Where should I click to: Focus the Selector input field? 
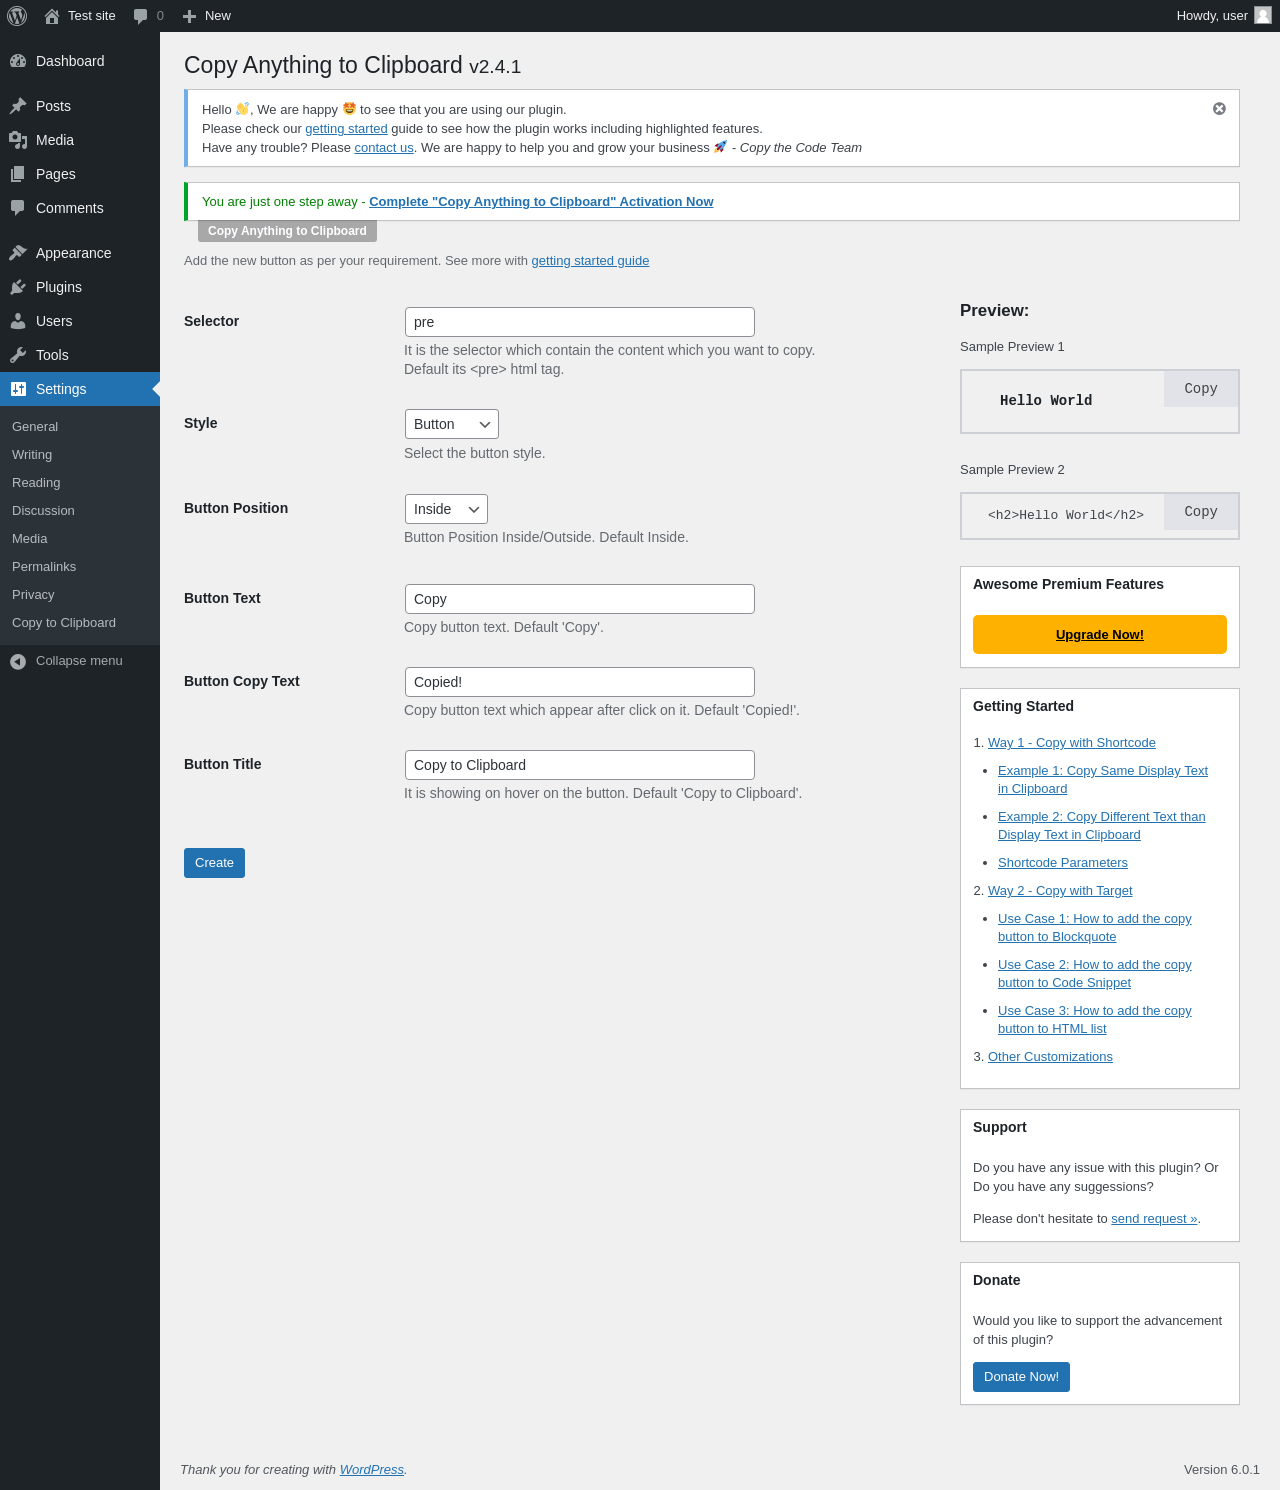(x=580, y=322)
